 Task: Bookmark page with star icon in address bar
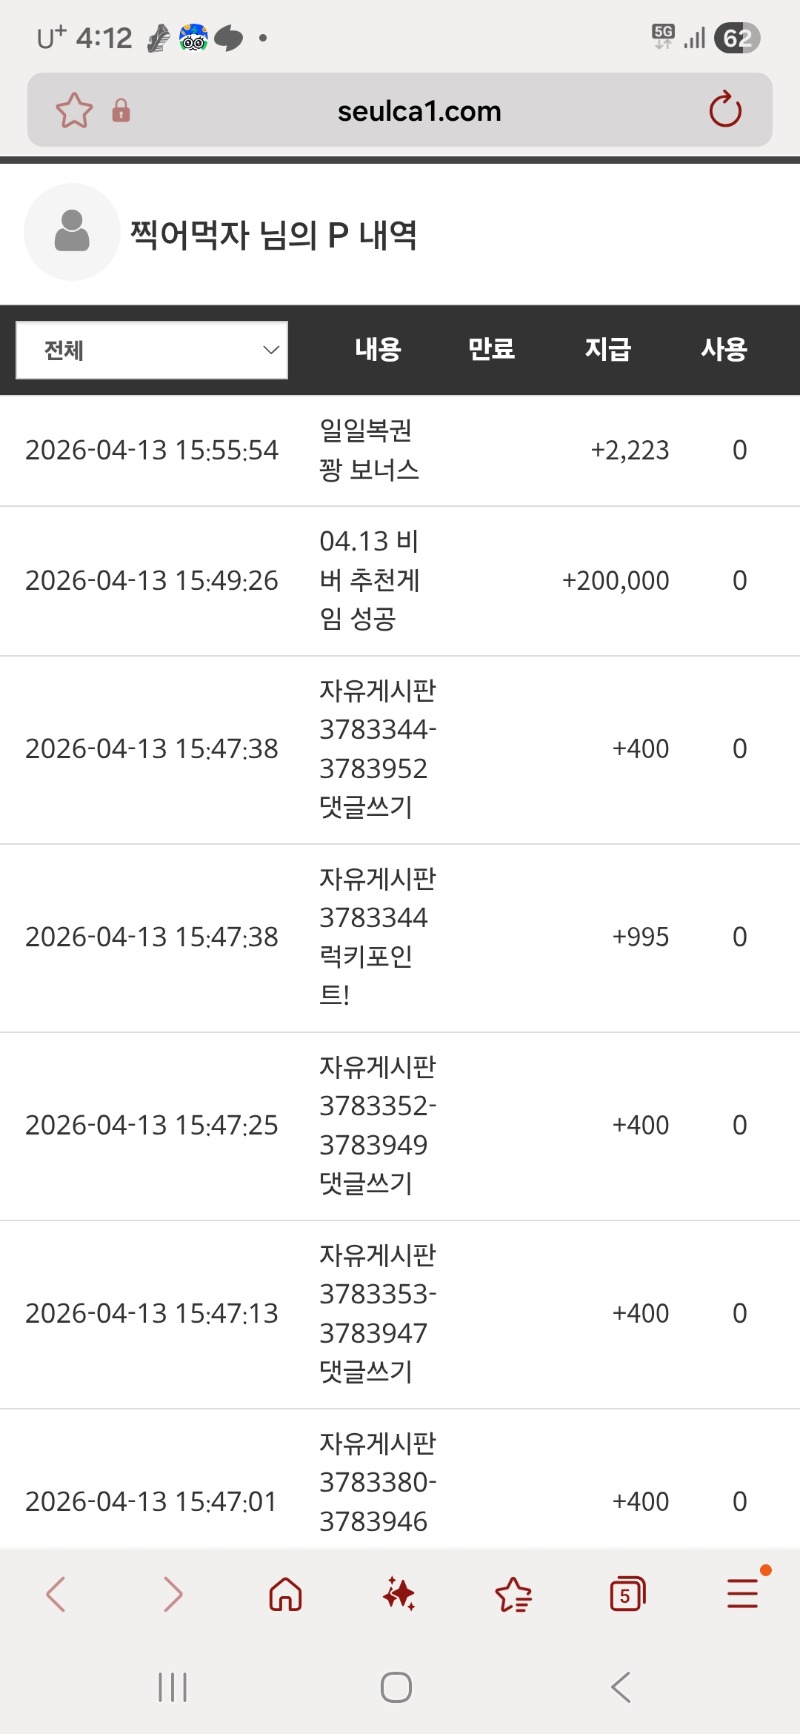tap(74, 111)
